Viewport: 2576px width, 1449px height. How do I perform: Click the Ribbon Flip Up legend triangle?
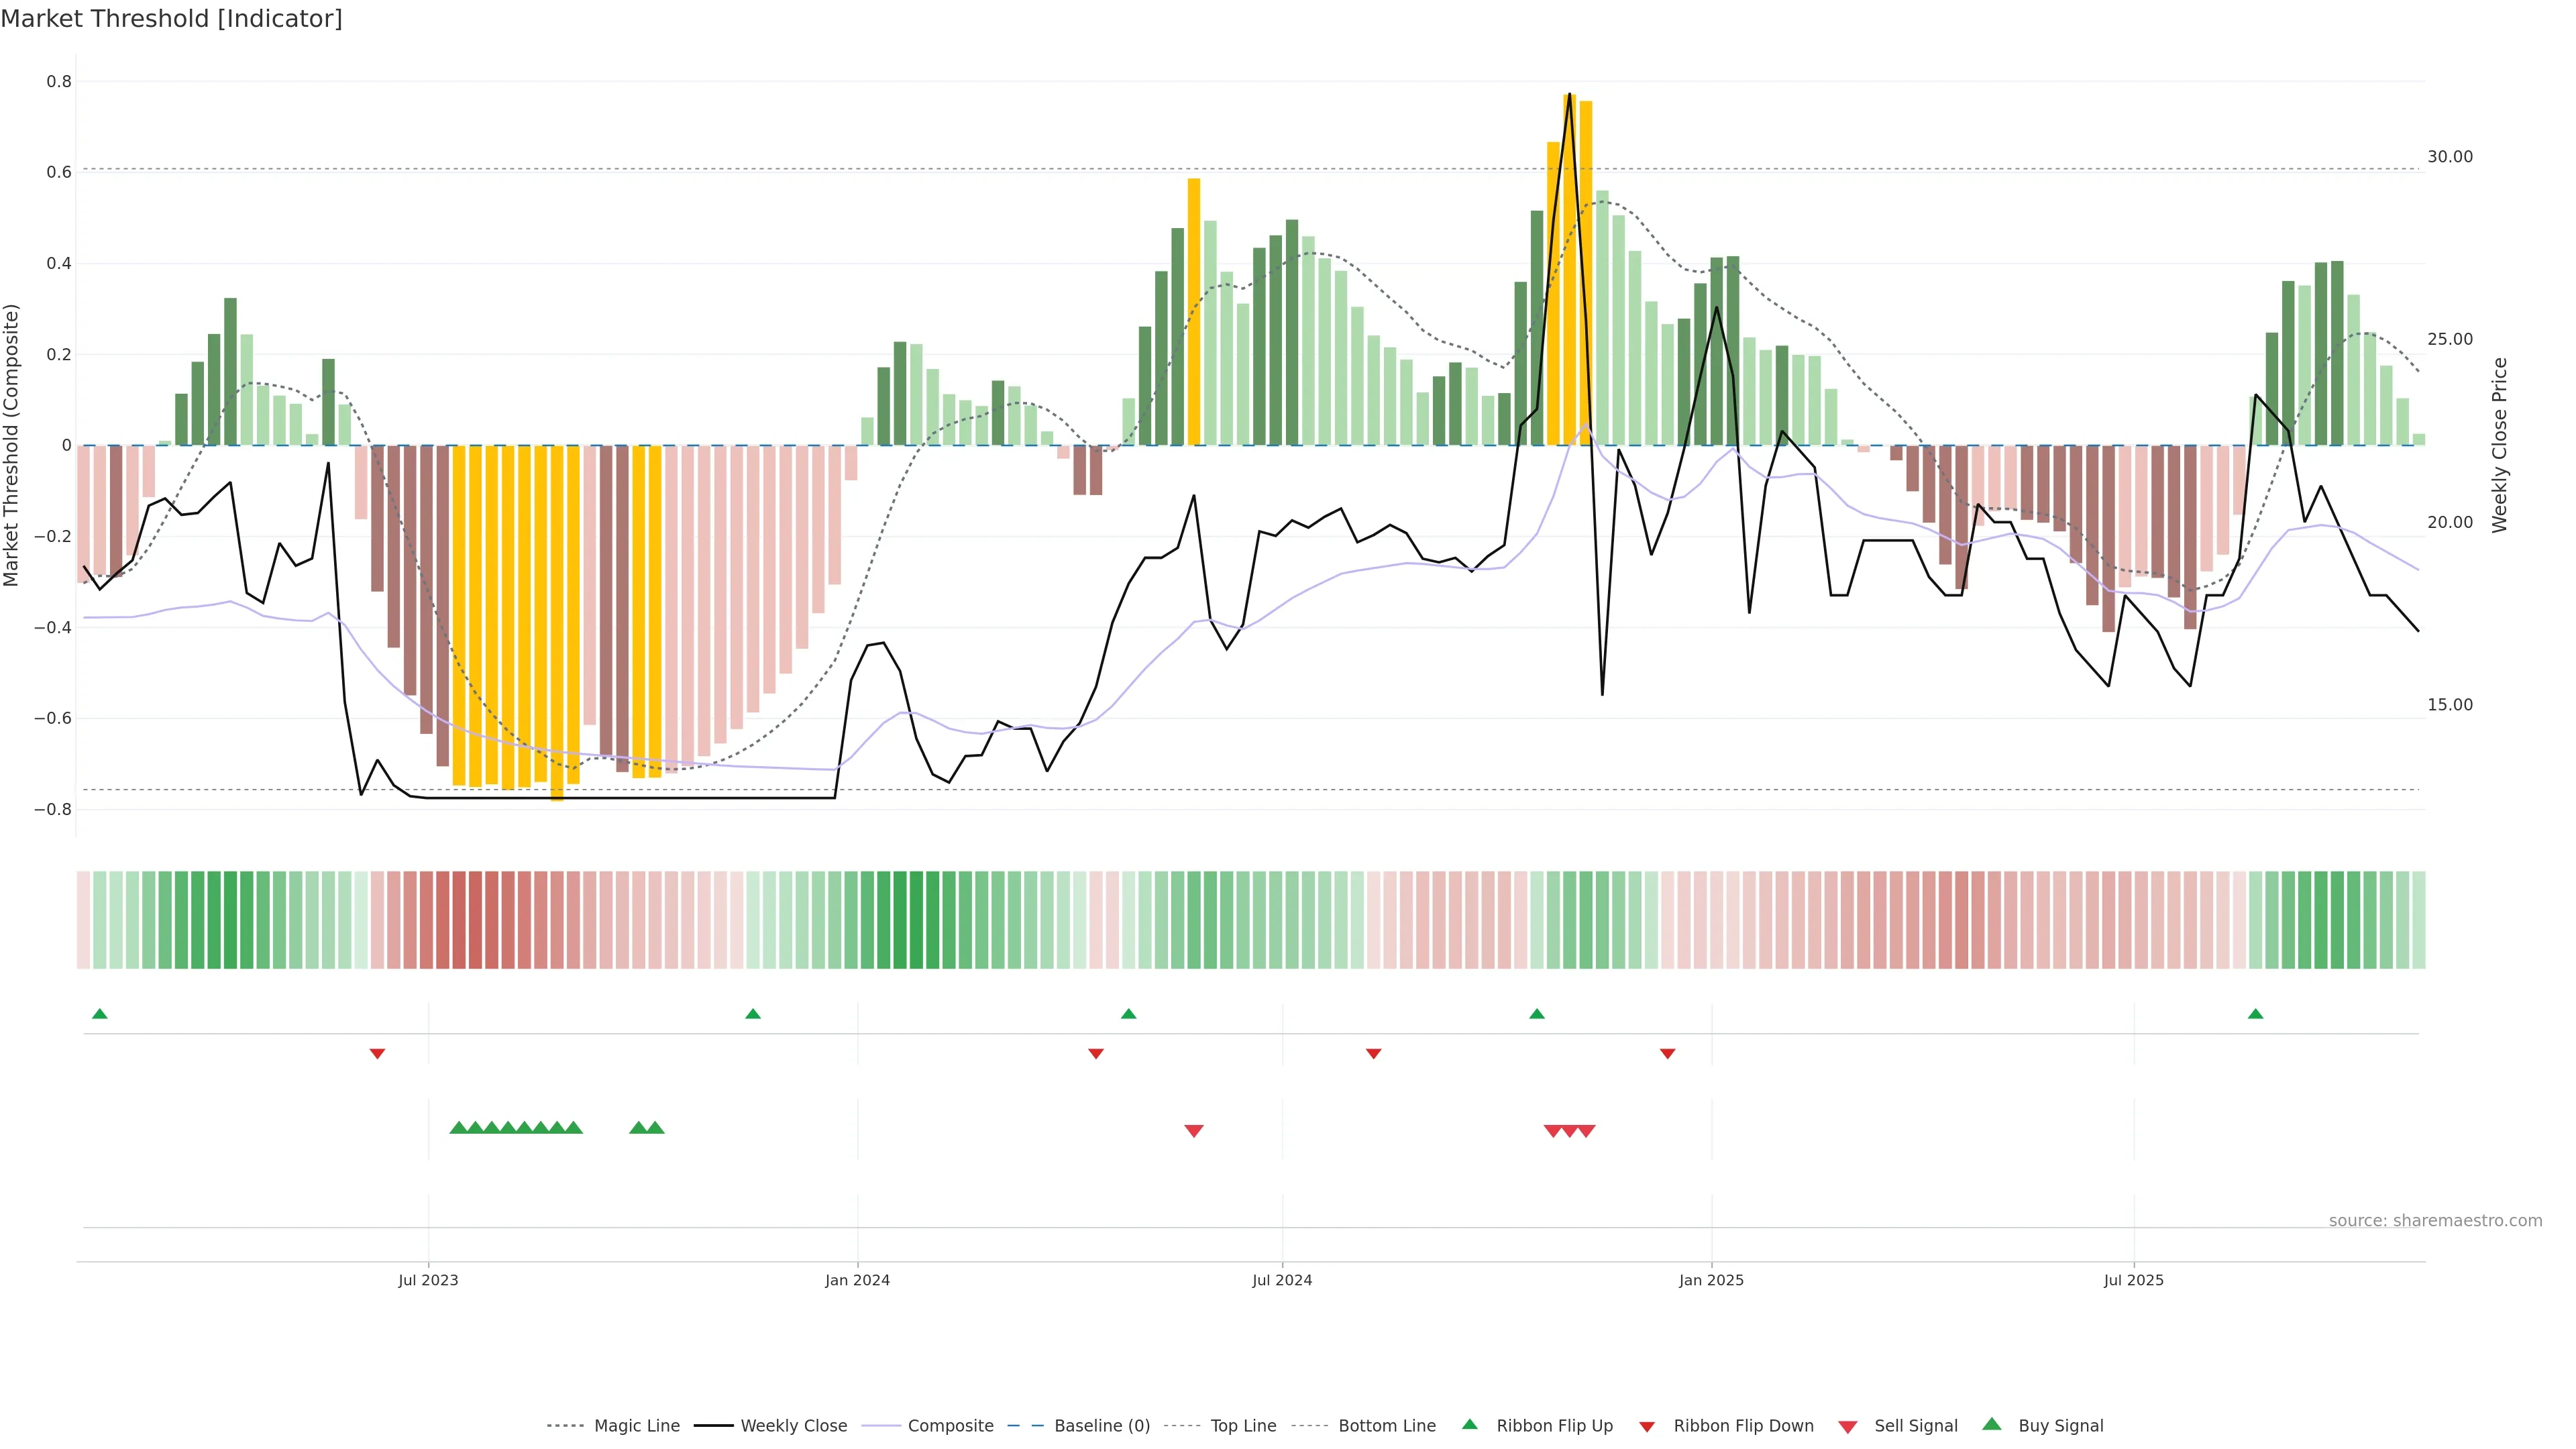point(1469,1424)
